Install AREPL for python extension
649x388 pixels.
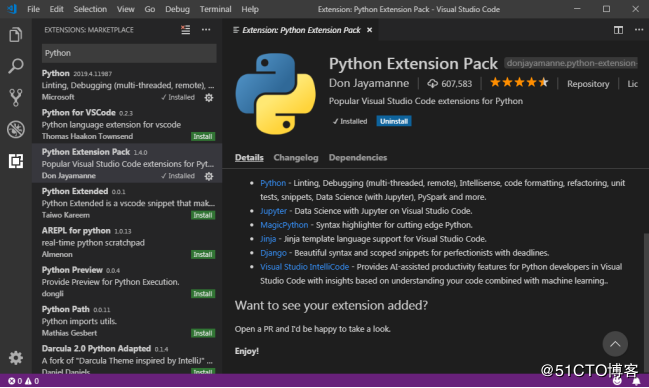click(x=203, y=255)
